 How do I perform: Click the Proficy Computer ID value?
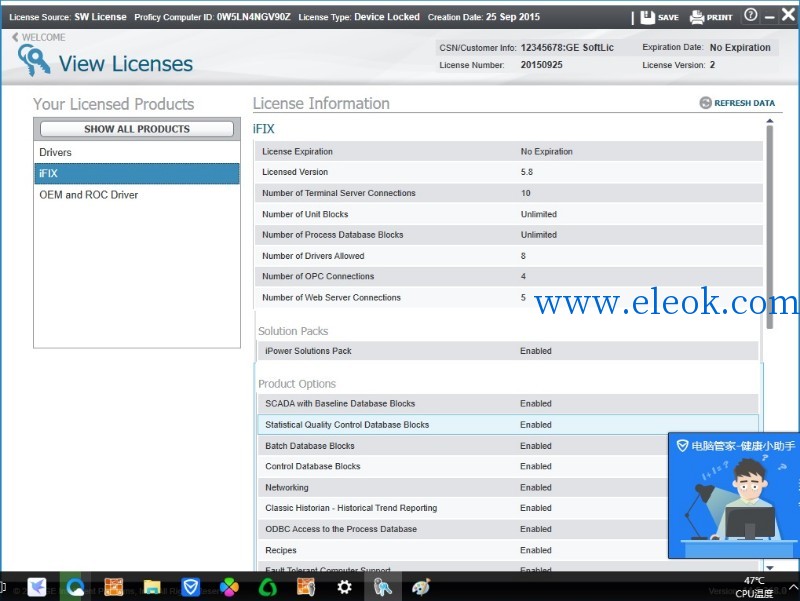point(254,17)
